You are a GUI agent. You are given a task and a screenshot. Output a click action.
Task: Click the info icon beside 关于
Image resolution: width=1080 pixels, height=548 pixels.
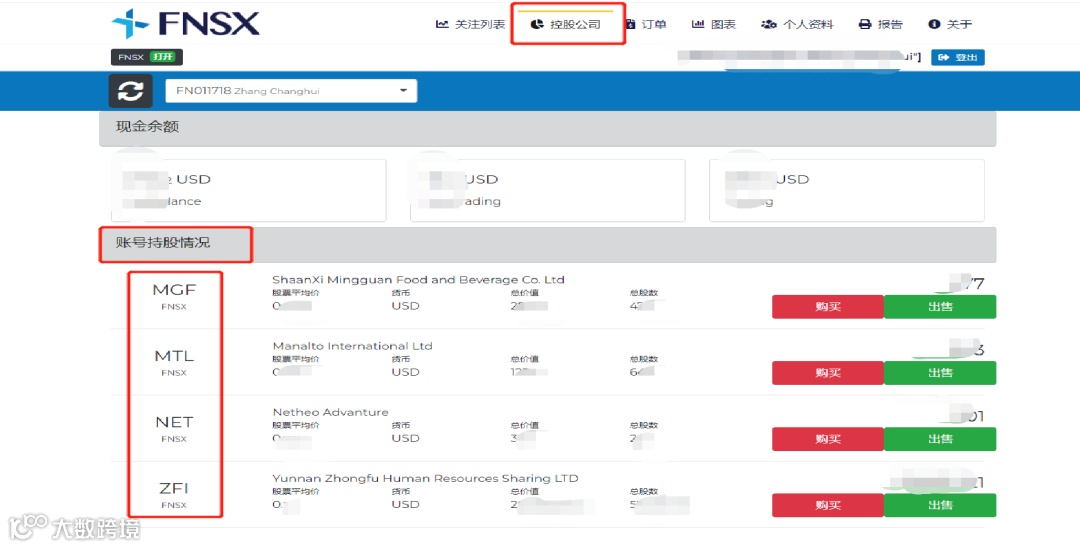(934, 24)
